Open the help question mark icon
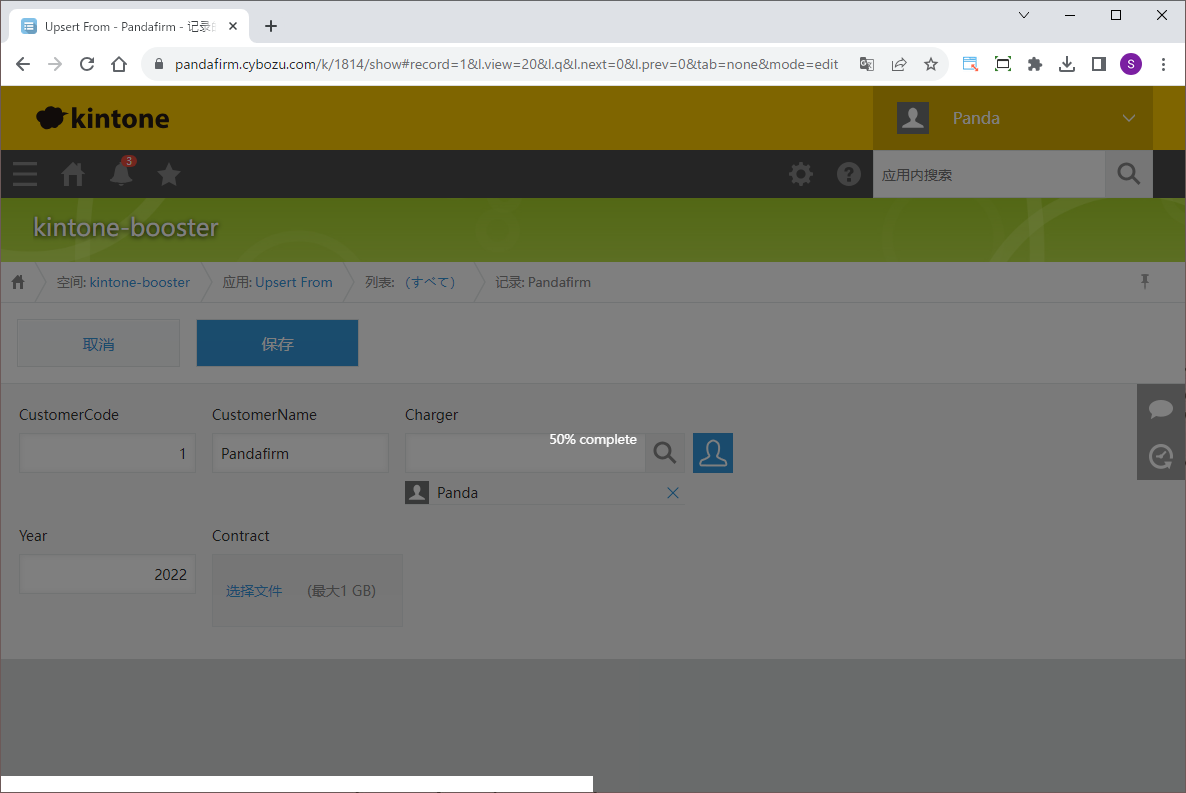Screen dimensions: 1186x793 point(849,174)
